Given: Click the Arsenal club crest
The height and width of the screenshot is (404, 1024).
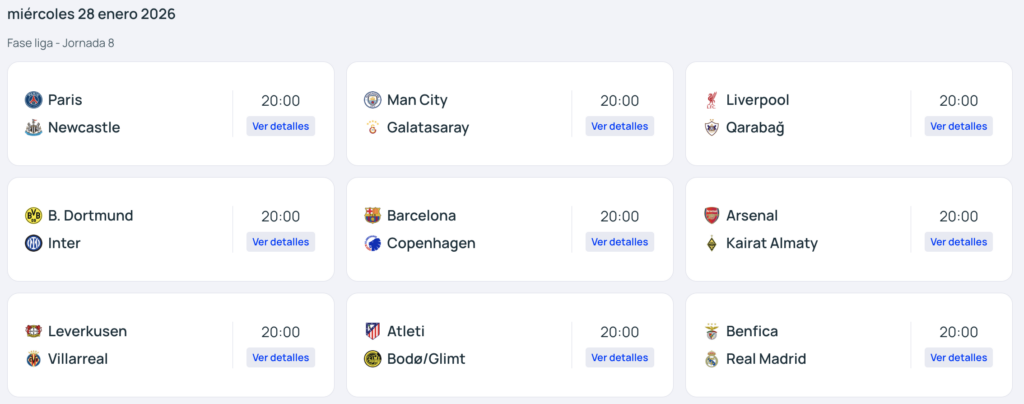Looking at the screenshot, I should [712, 216].
